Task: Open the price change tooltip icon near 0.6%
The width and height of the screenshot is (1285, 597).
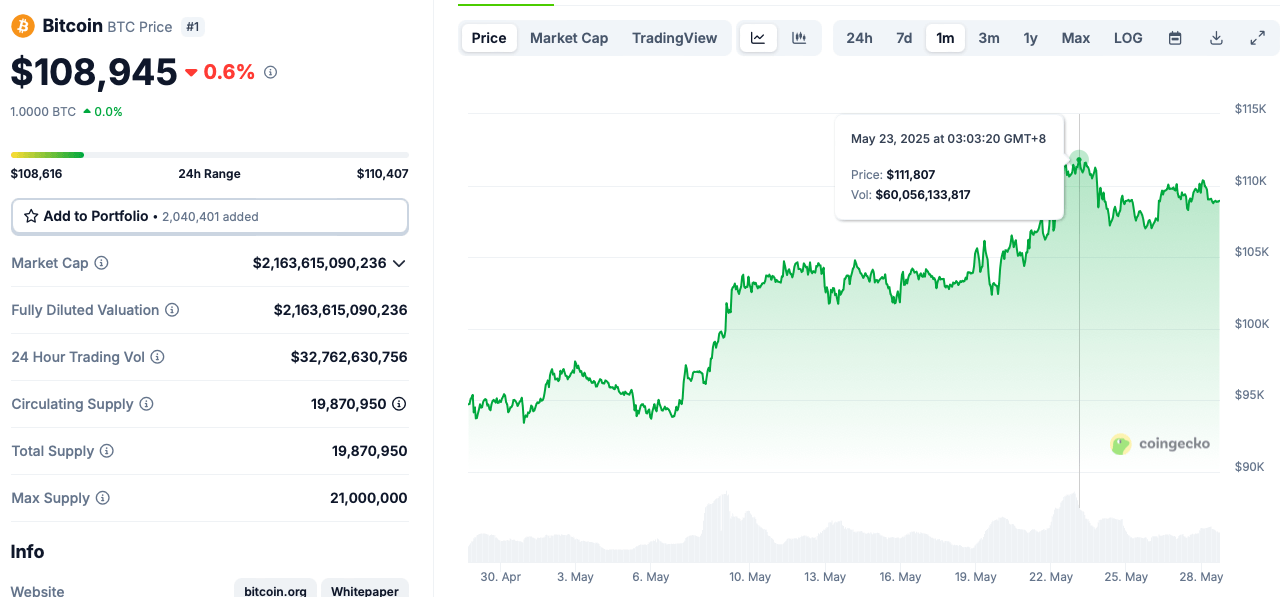Action: (269, 71)
